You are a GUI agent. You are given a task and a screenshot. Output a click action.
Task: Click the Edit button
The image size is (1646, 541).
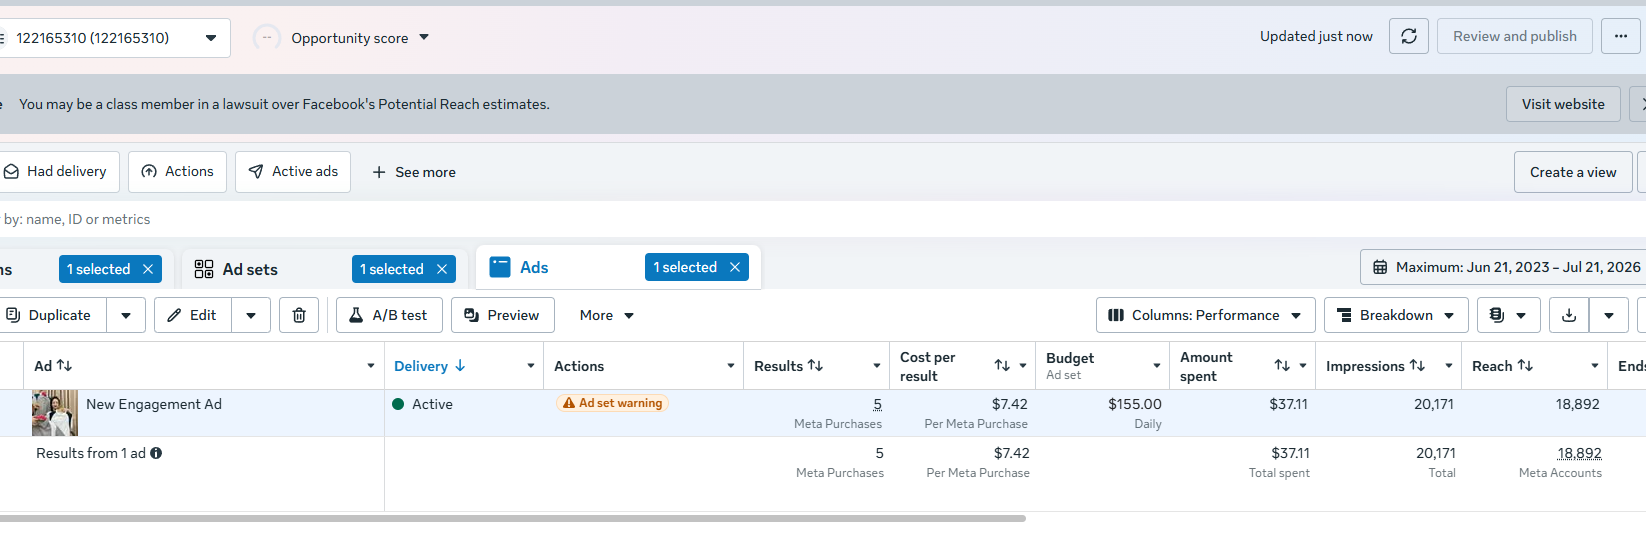tap(193, 315)
